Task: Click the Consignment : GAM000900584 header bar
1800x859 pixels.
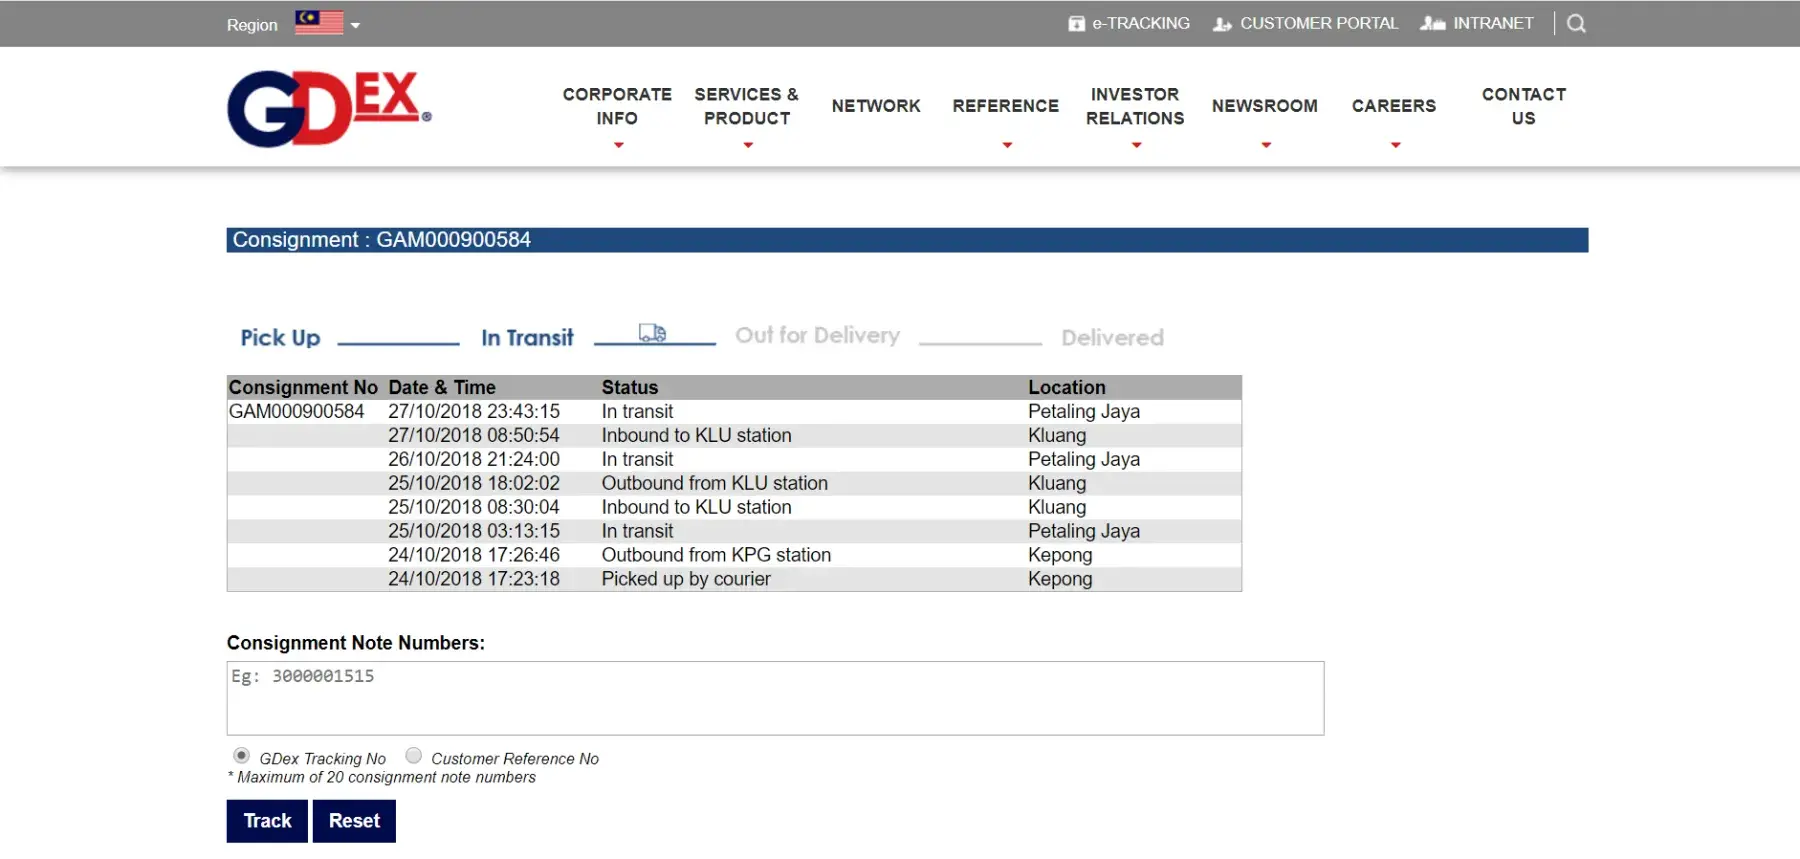Action: [x=907, y=240]
